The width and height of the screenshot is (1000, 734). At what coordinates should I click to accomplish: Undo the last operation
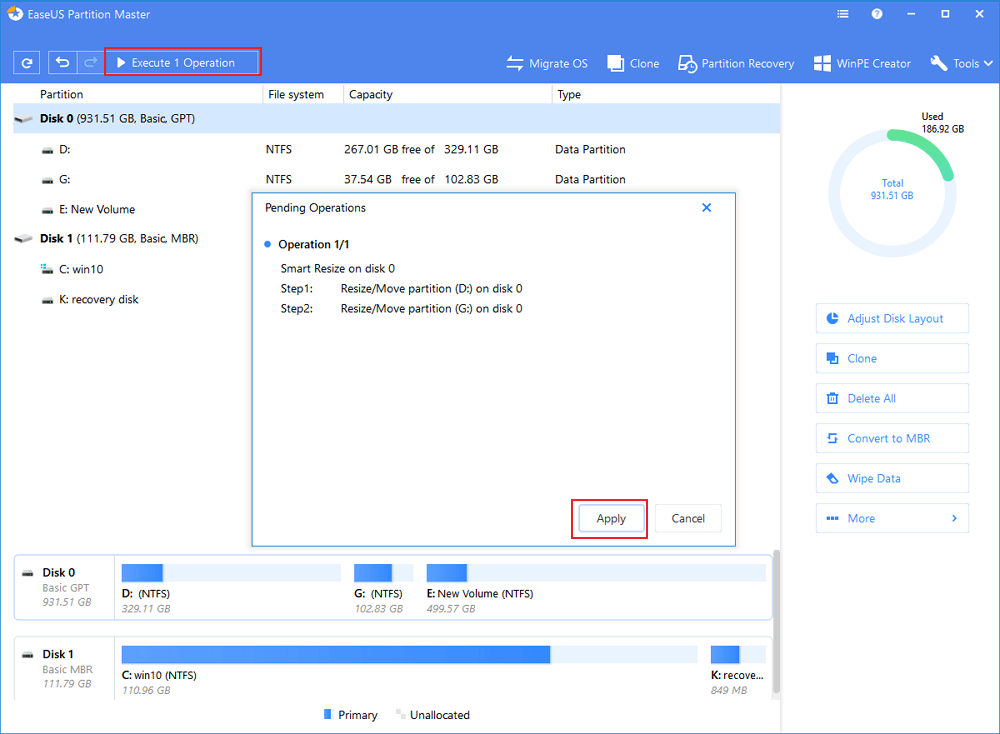[x=62, y=62]
